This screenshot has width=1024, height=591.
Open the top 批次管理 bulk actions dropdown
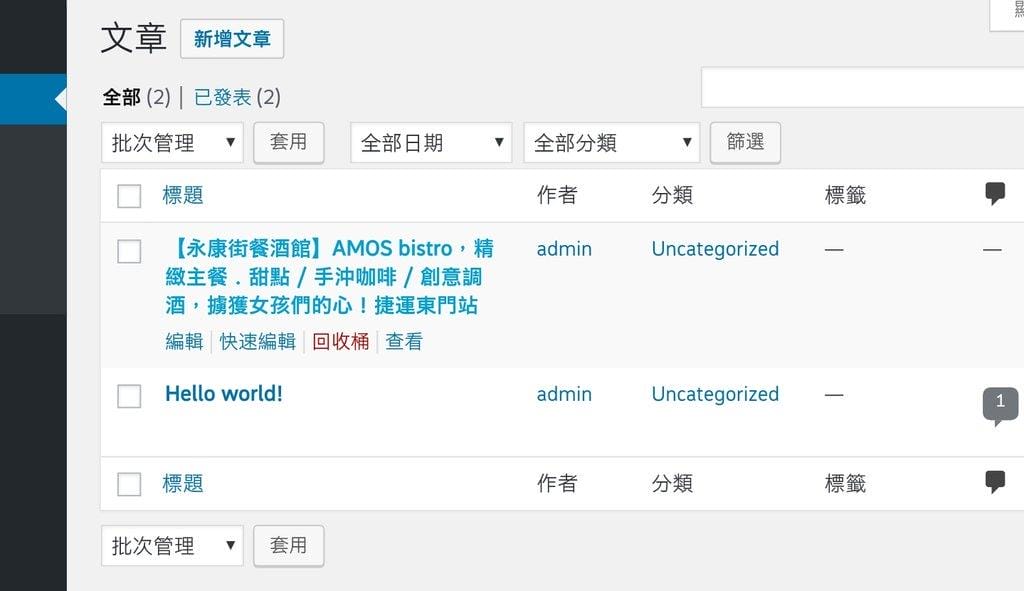172,142
